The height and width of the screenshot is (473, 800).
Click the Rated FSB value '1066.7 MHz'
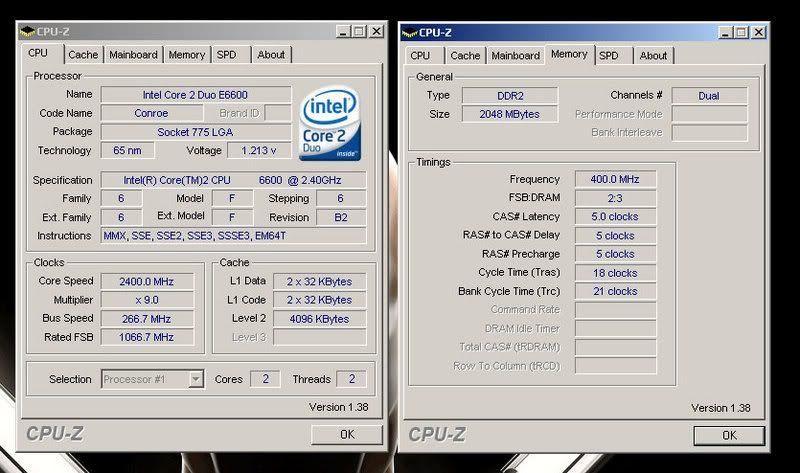pyautogui.click(x=147, y=337)
